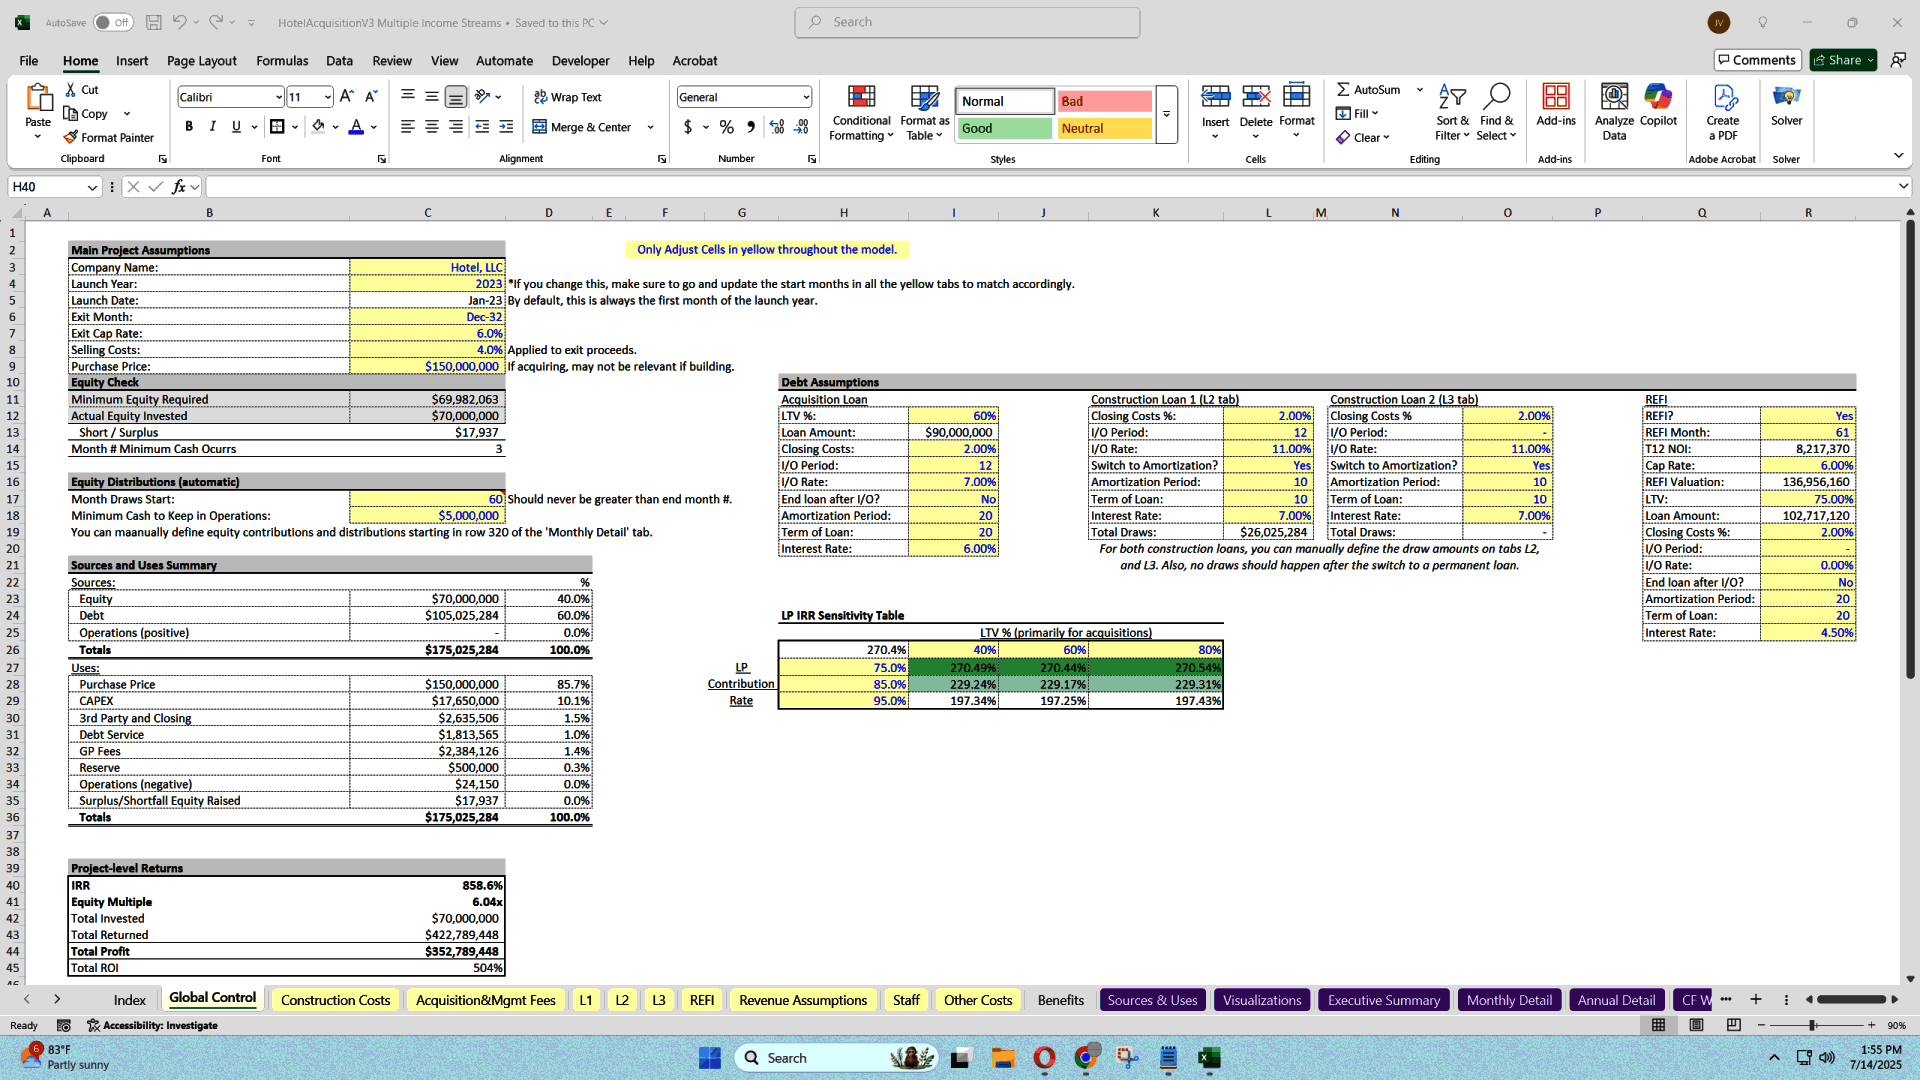Open Merge & Center options arrow
The height and width of the screenshot is (1080, 1920).
coord(650,127)
